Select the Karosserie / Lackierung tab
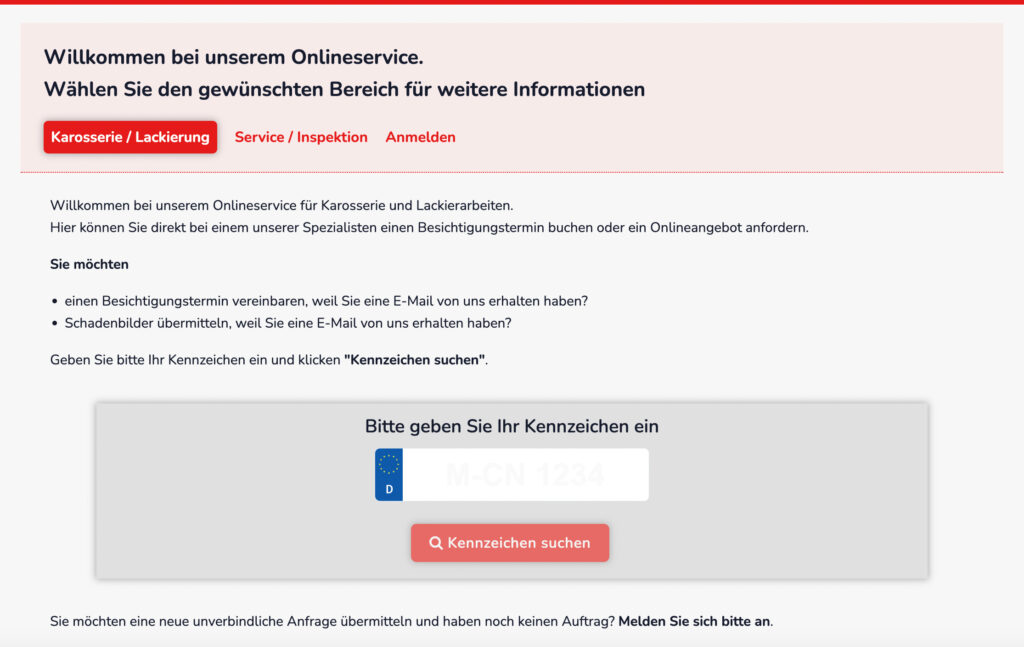Image resolution: width=1024 pixels, height=647 pixels. [130, 137]
